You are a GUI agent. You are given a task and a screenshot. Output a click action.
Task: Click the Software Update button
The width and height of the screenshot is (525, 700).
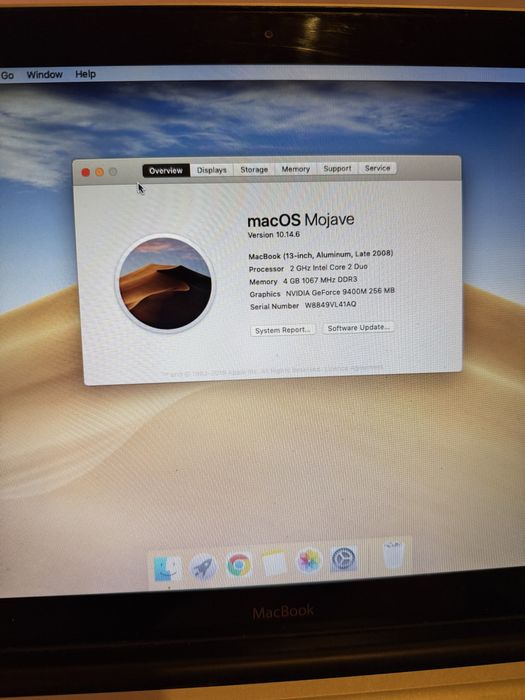click(358, 328)
